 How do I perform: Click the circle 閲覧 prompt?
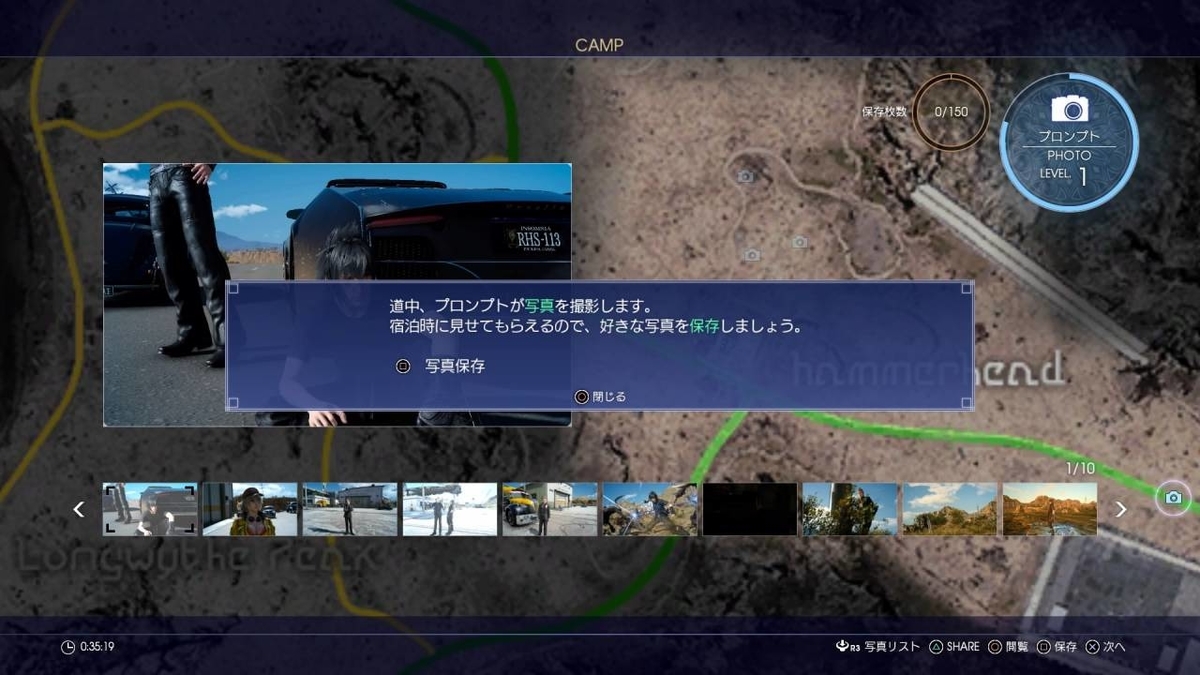pos(1008,647)
